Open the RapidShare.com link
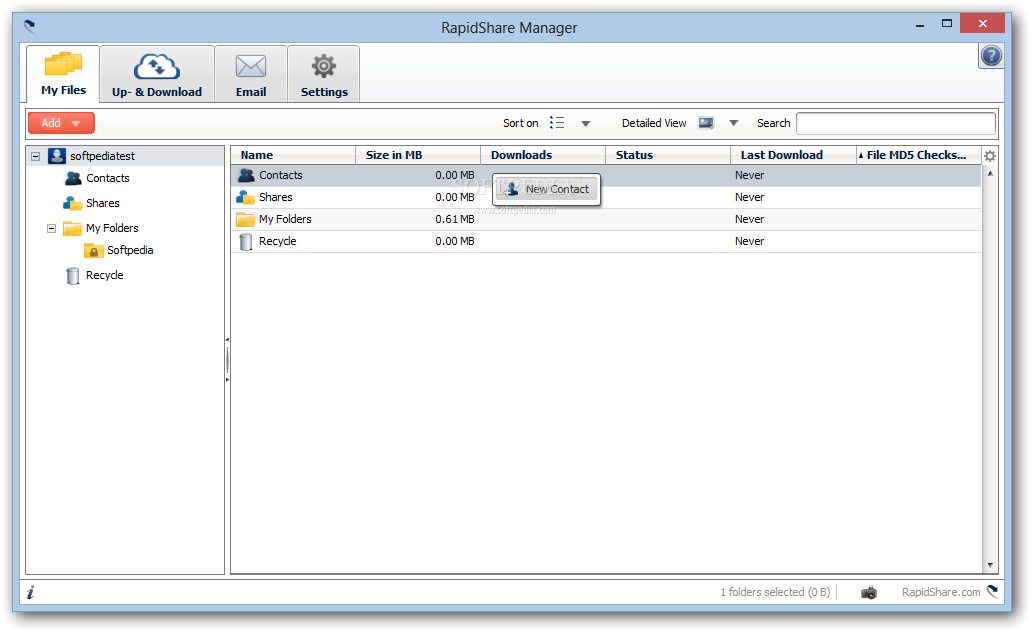 (x=941, y=592)
